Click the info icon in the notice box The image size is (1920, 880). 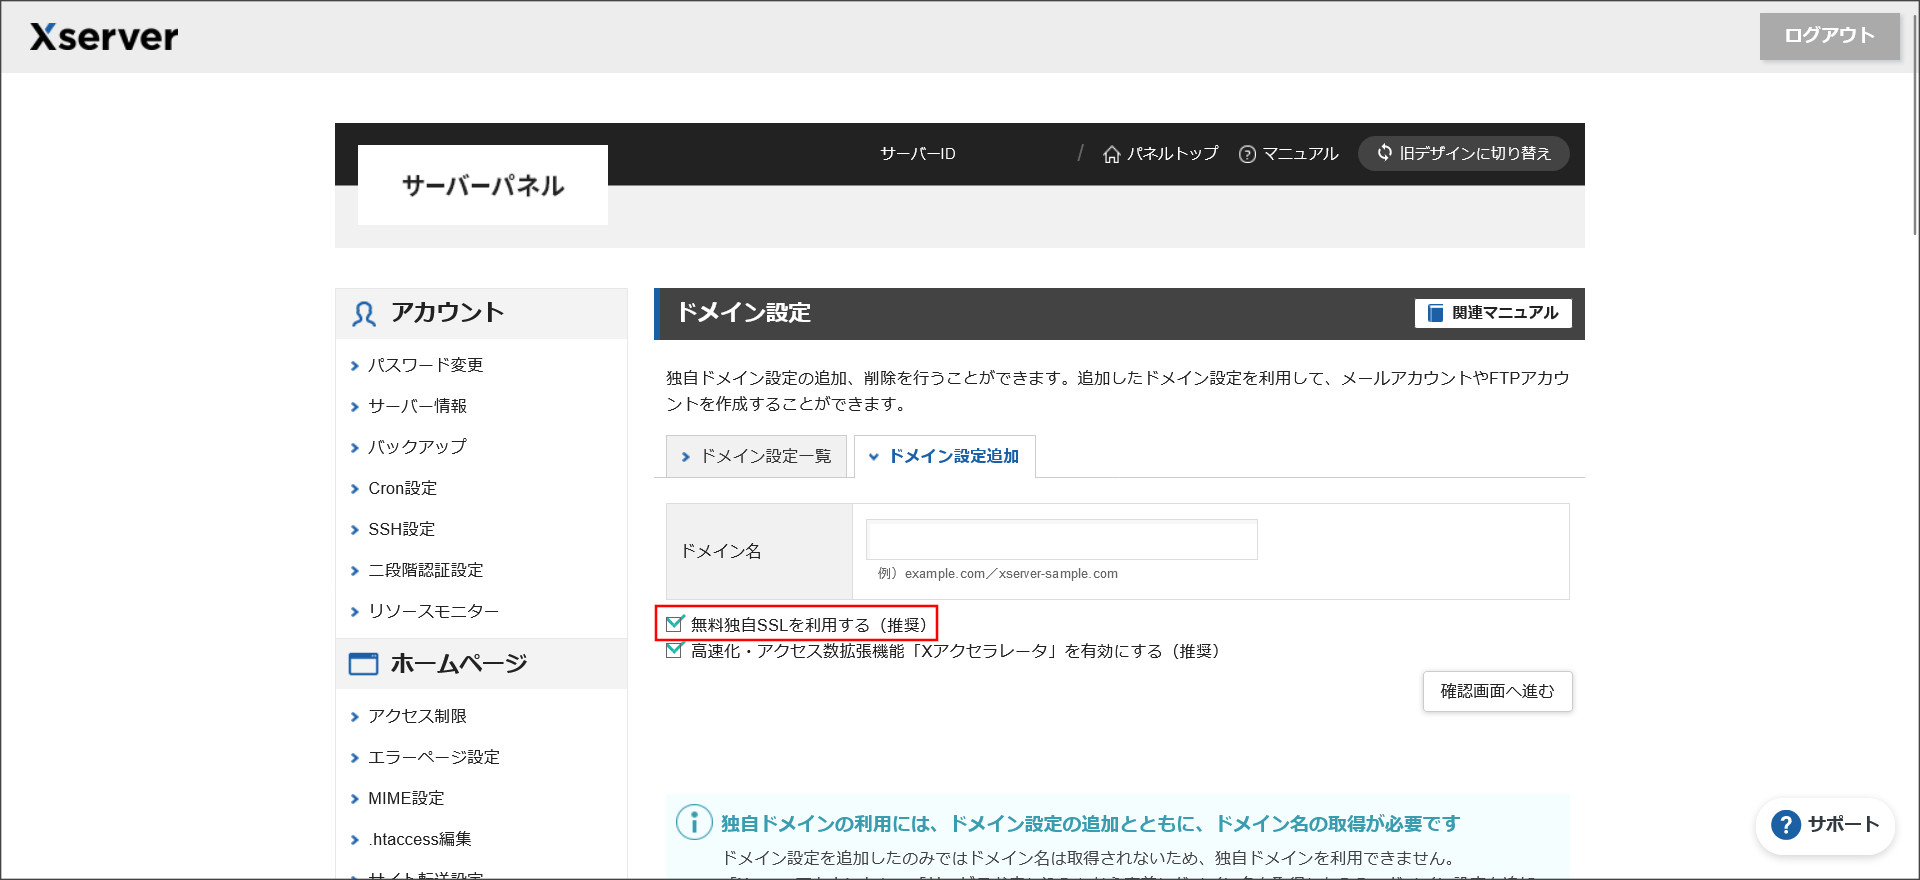[694, 823]
